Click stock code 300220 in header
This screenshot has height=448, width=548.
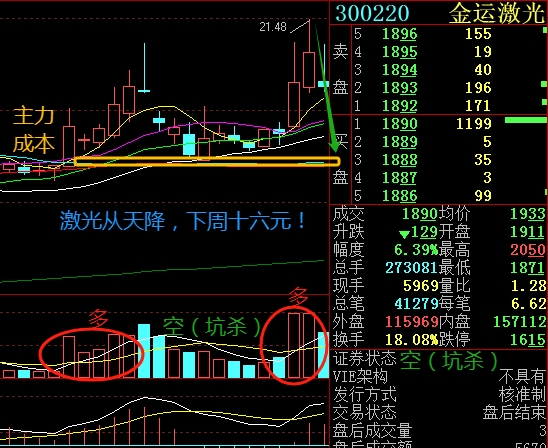click(372, 13)
